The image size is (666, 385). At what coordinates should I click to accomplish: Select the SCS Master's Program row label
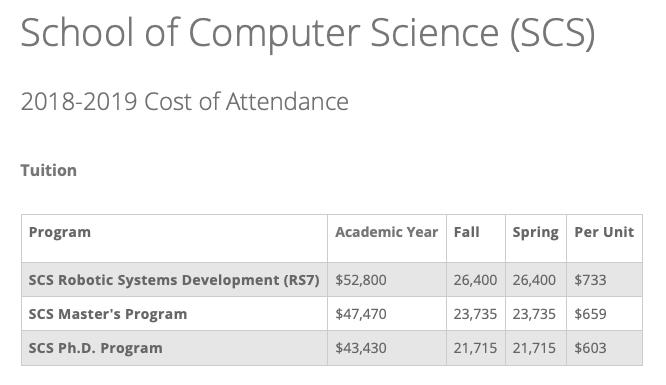coord(108,314)
